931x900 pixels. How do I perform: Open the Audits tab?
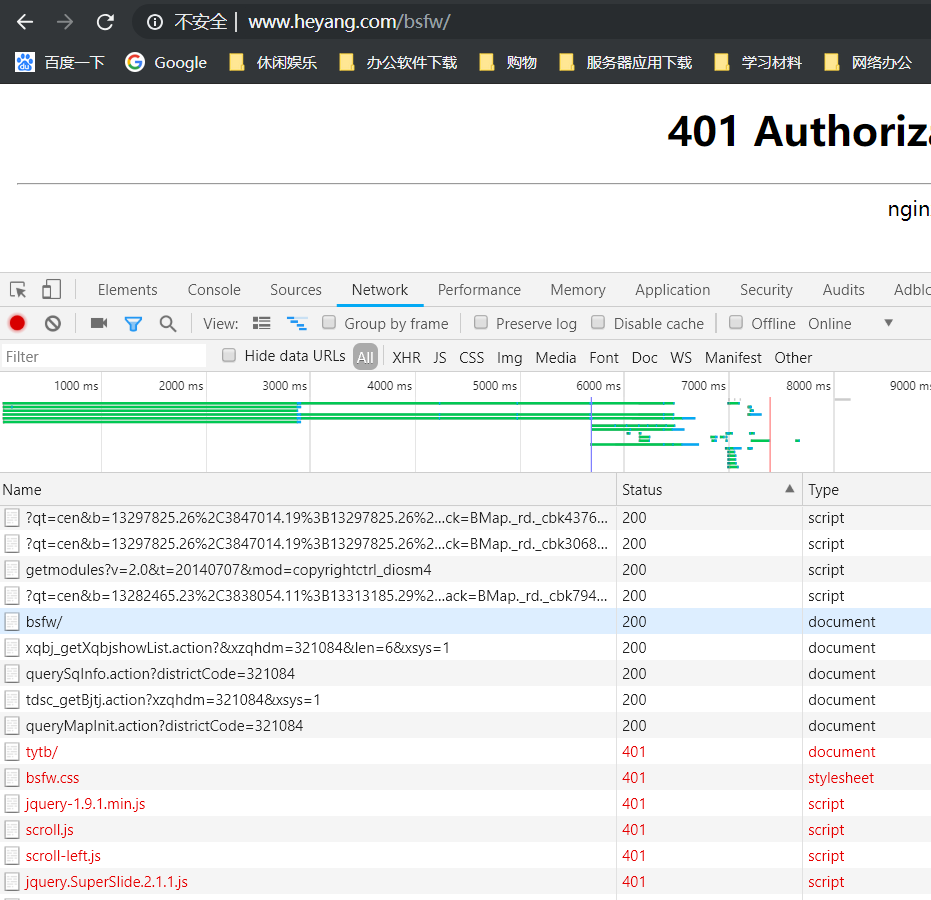[x=844, y=290]
